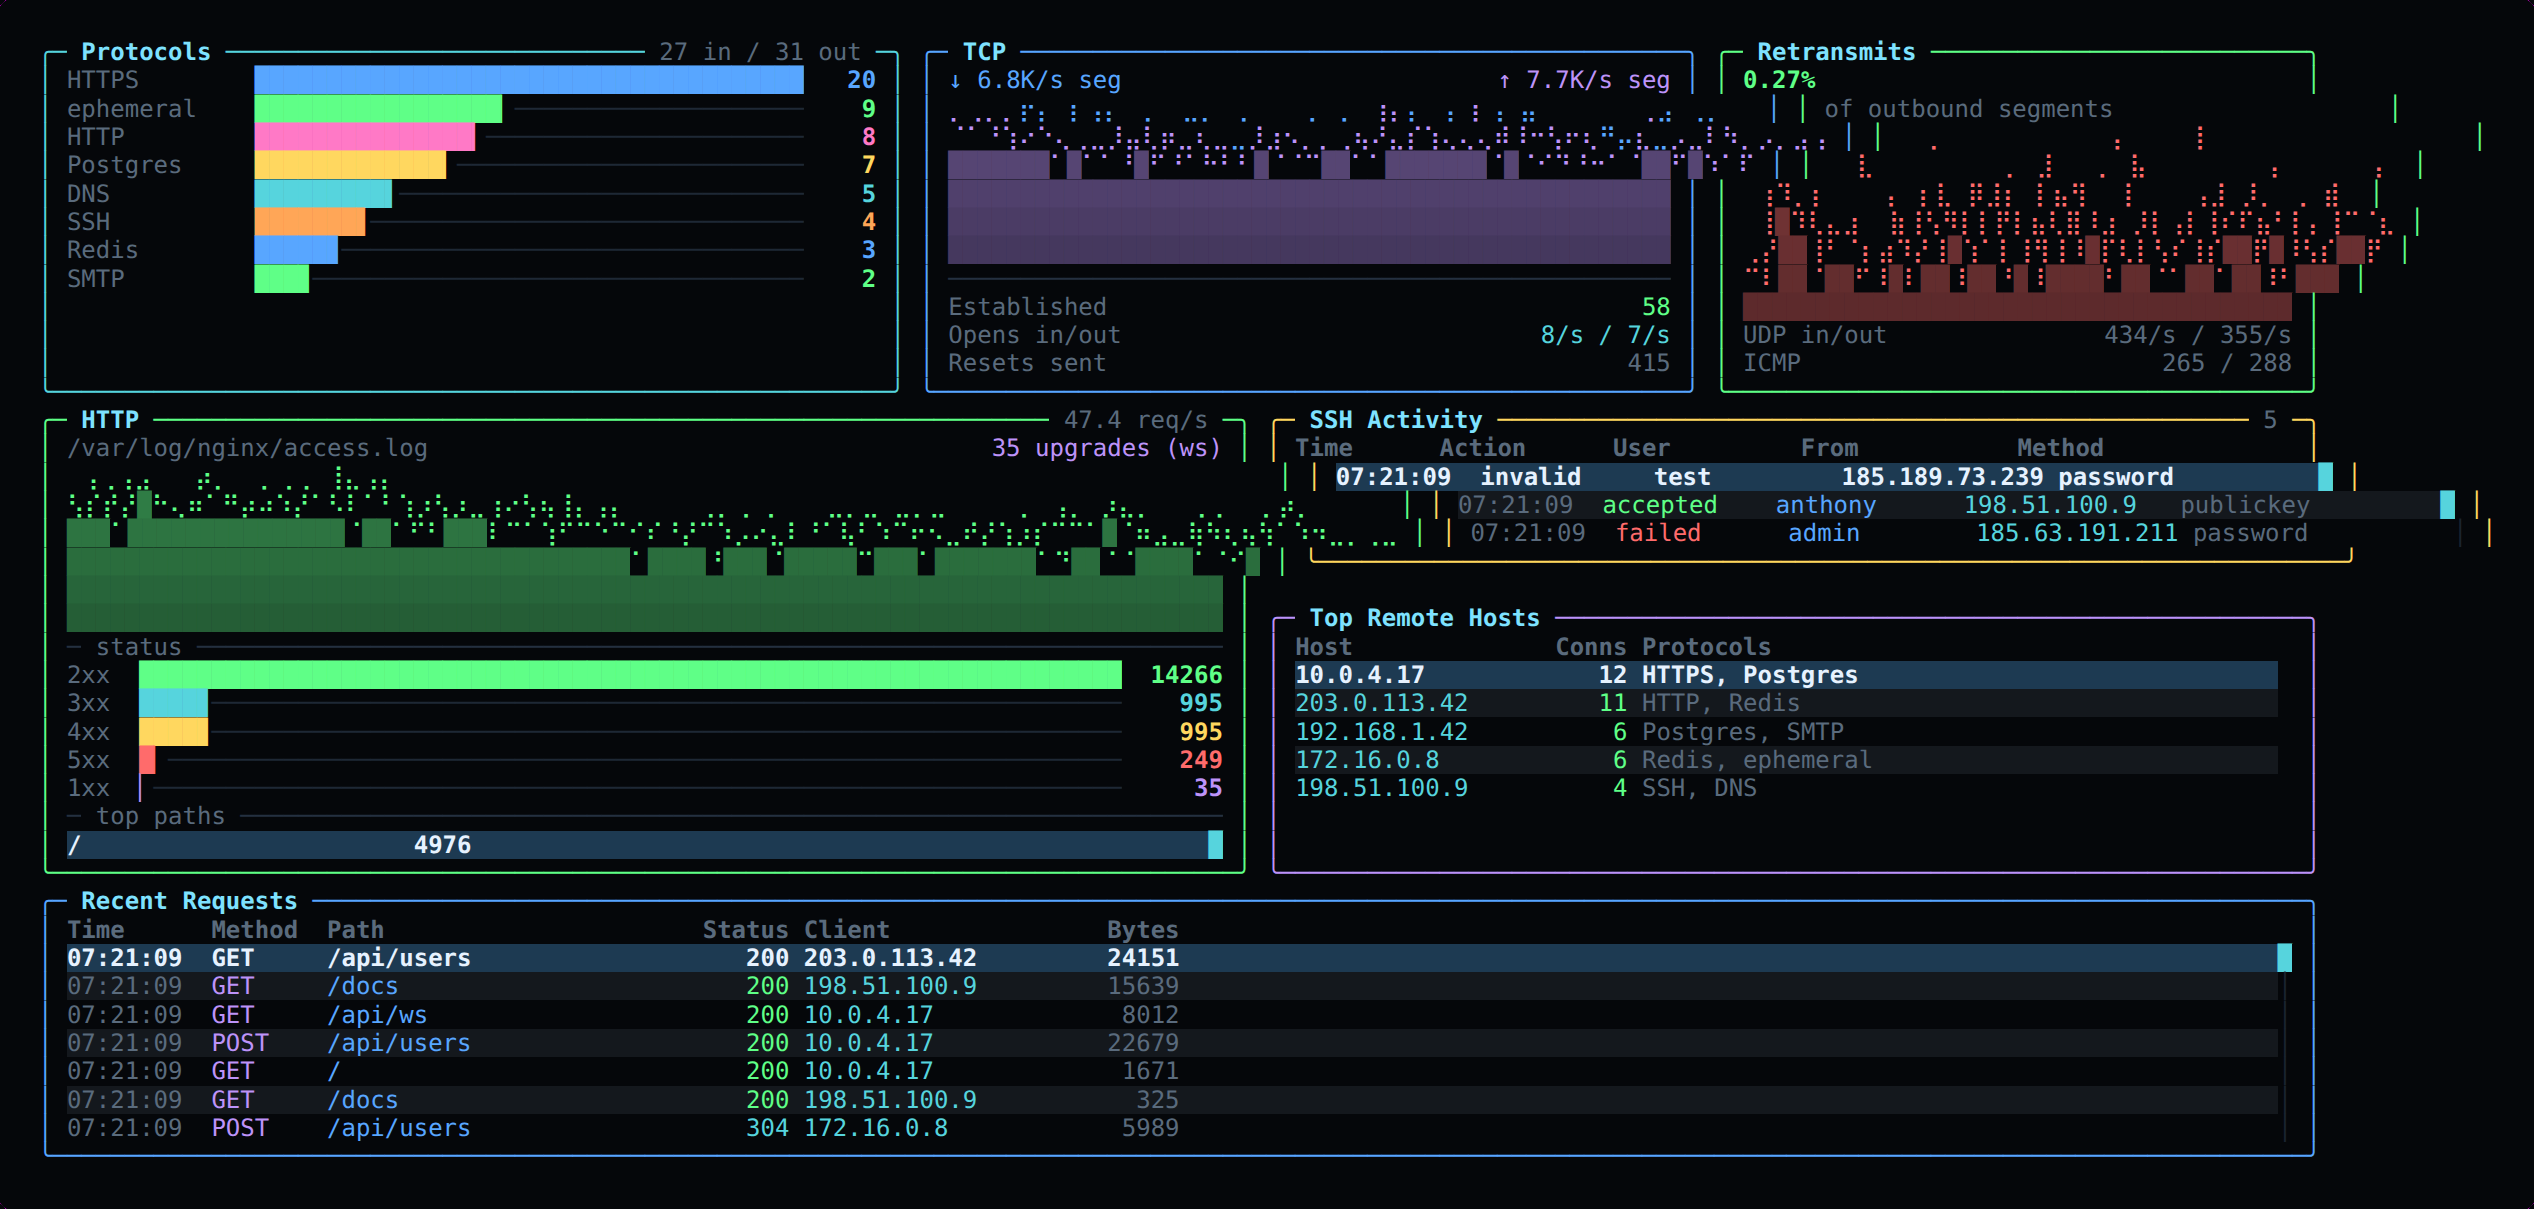
Task: Select host 203.0.113.42 row
Action: pos(1786,703)
